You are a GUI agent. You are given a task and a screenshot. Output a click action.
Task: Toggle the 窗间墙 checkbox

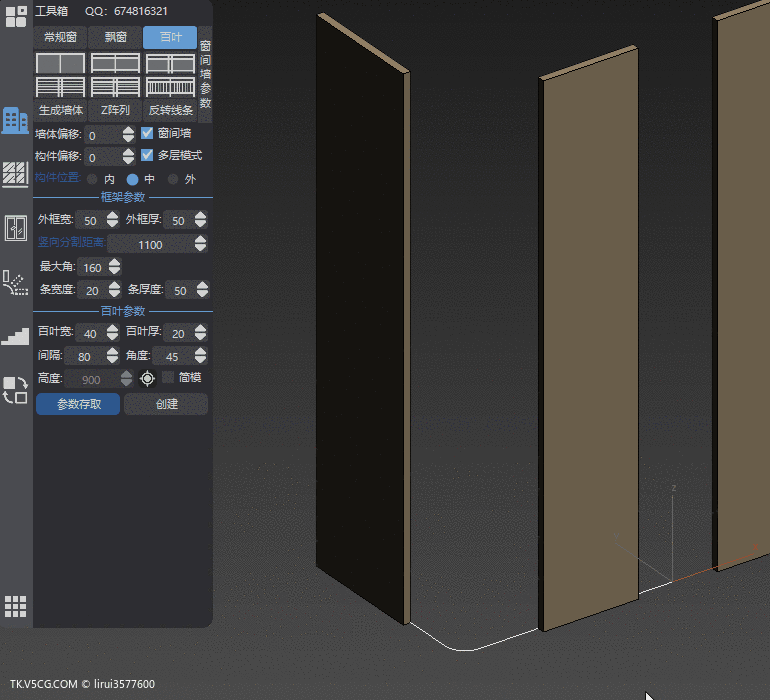(147, 133)
